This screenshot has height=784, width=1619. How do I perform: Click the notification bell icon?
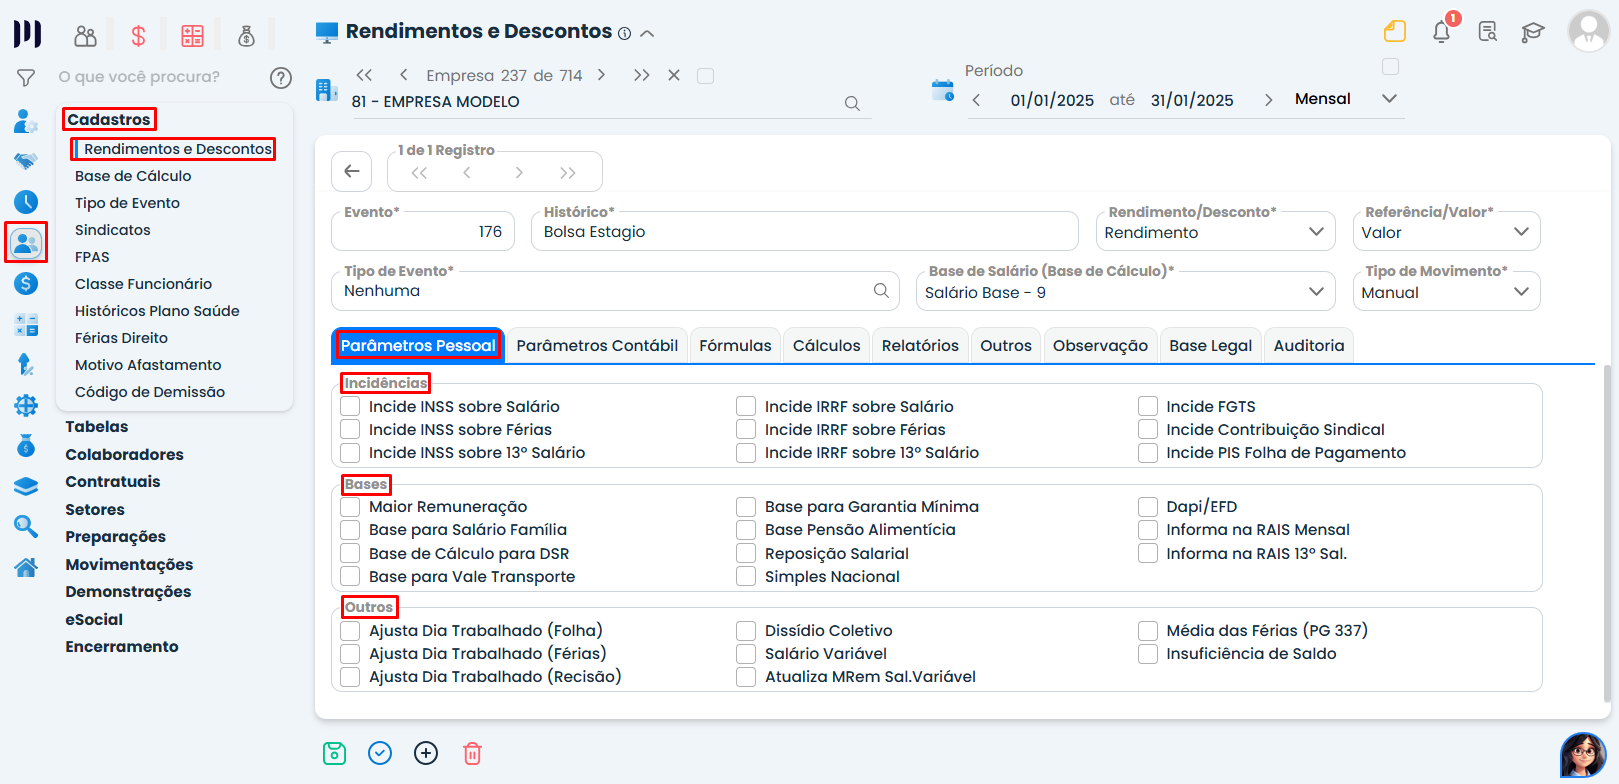[x=1441, y=32]
